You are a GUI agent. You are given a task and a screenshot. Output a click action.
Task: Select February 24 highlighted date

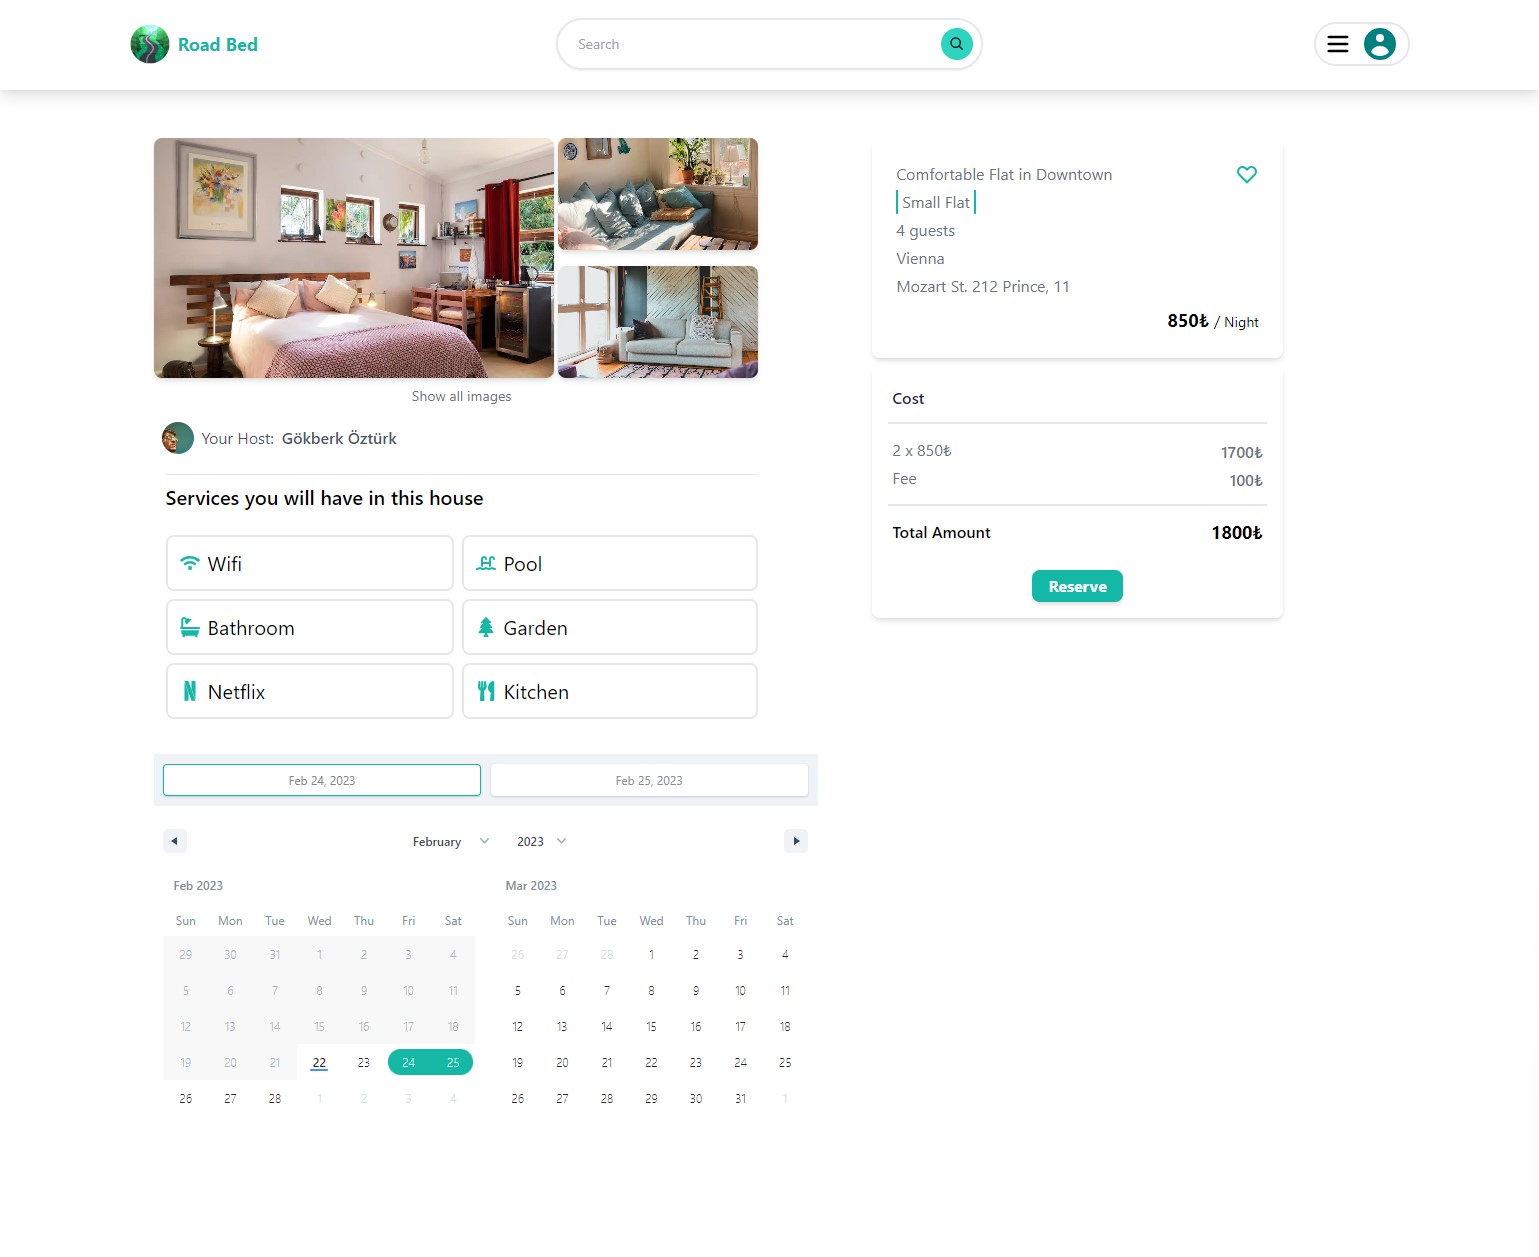coord(408,1062)
